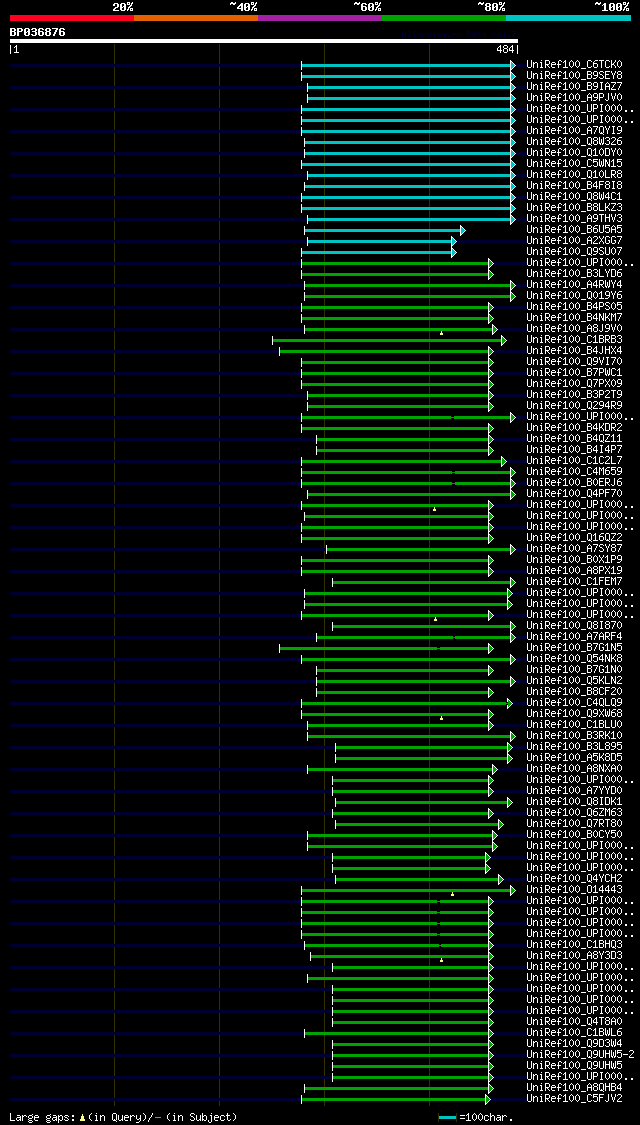This screenshot has width=640, height=1125.
Task: Click the UniRef100_B3LYD6 label
Action: [x=574, y=274]
